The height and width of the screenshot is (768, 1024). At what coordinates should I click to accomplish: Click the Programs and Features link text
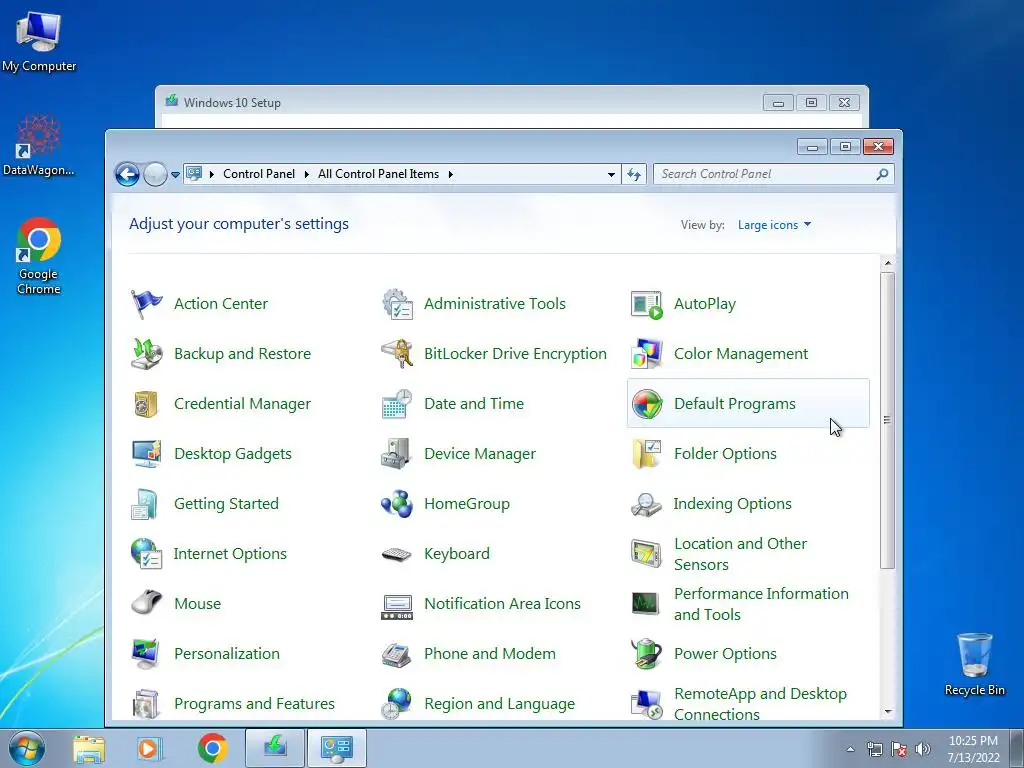tap(254, 704)
